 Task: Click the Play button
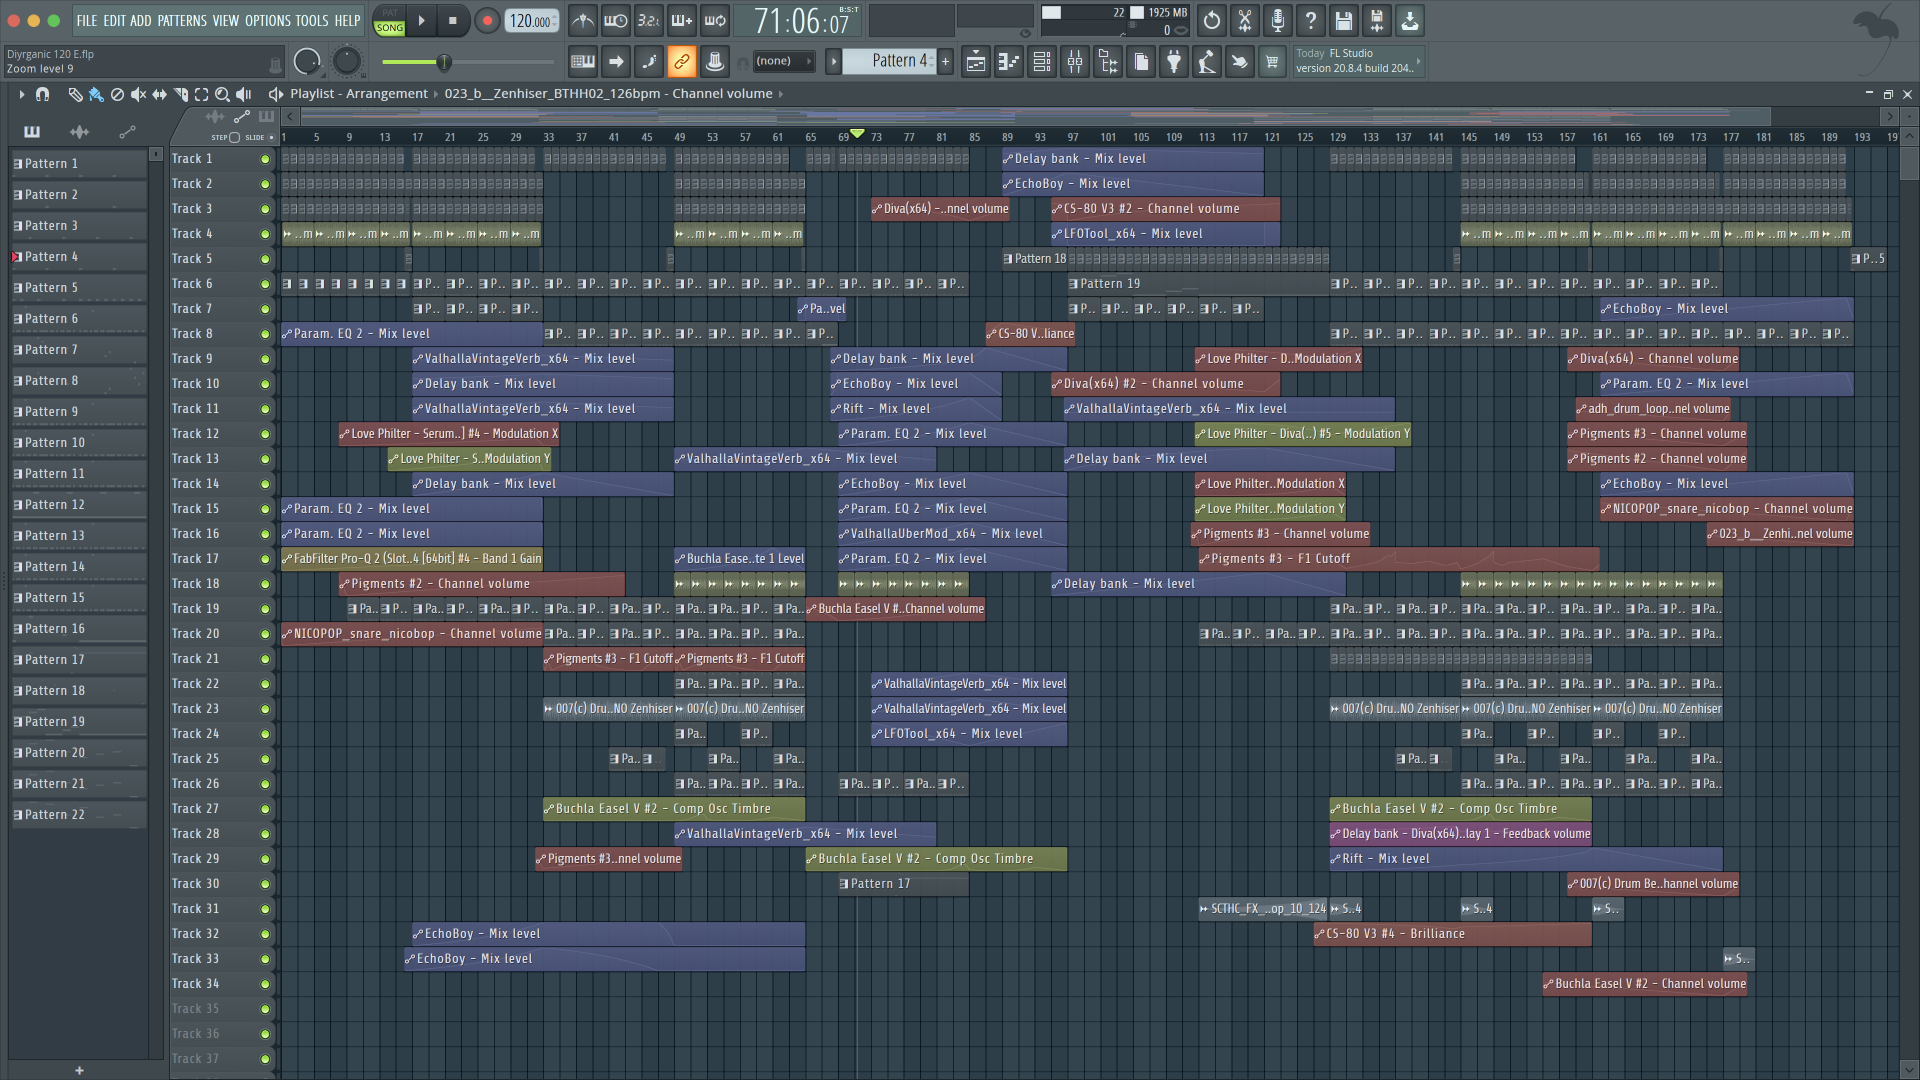(x=421, y=20)
